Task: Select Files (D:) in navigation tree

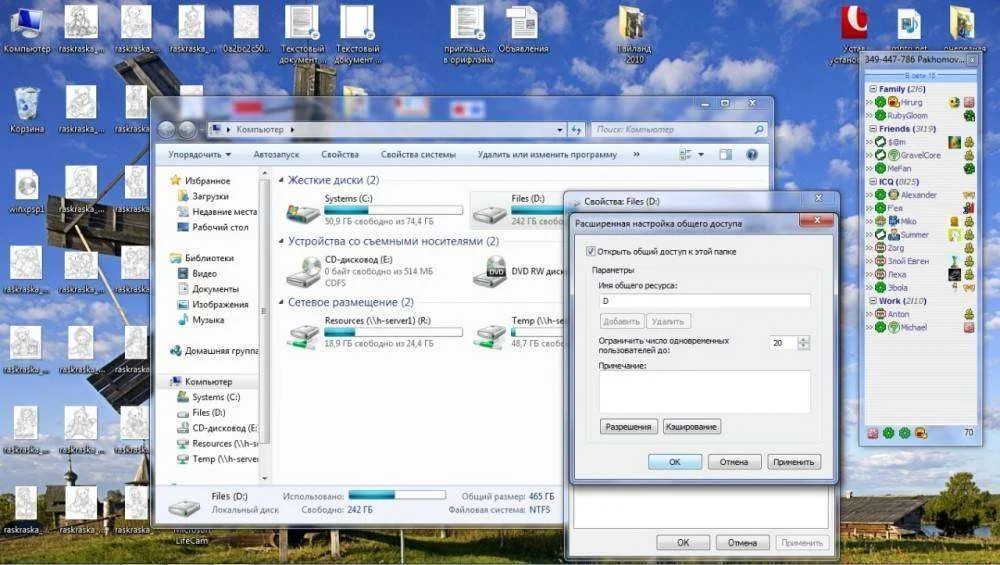Action: [x=209, y=413]
